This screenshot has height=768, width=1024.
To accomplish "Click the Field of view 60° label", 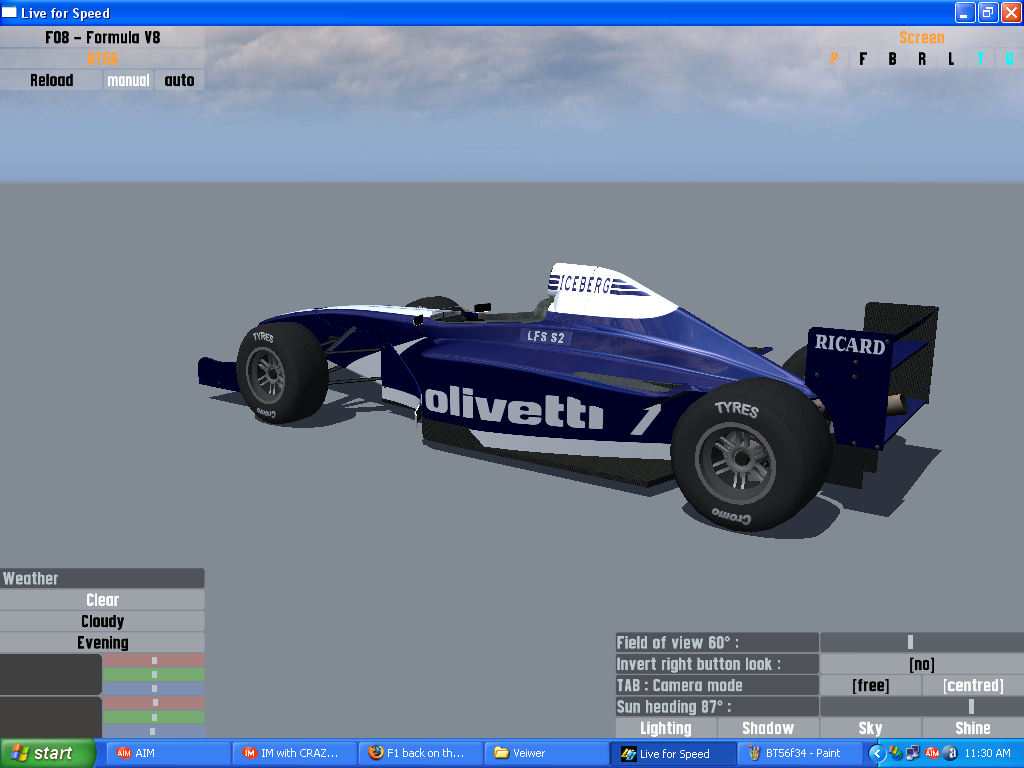I will 717,643.
